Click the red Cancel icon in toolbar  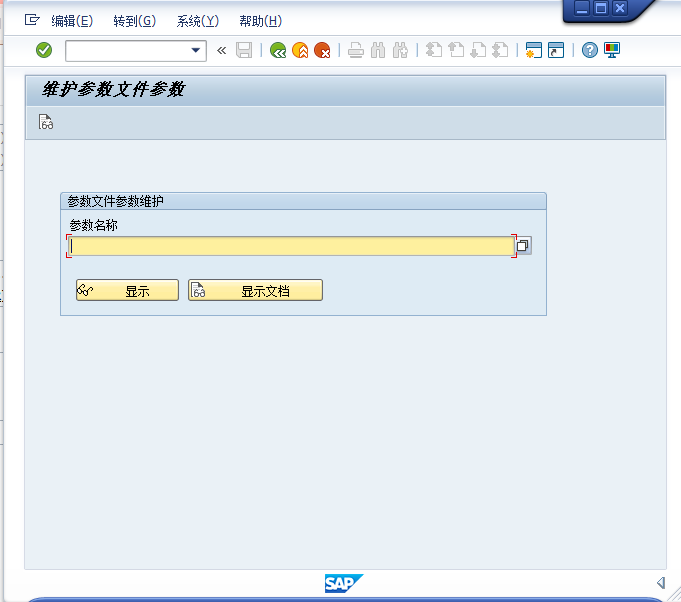coord(322,50)
